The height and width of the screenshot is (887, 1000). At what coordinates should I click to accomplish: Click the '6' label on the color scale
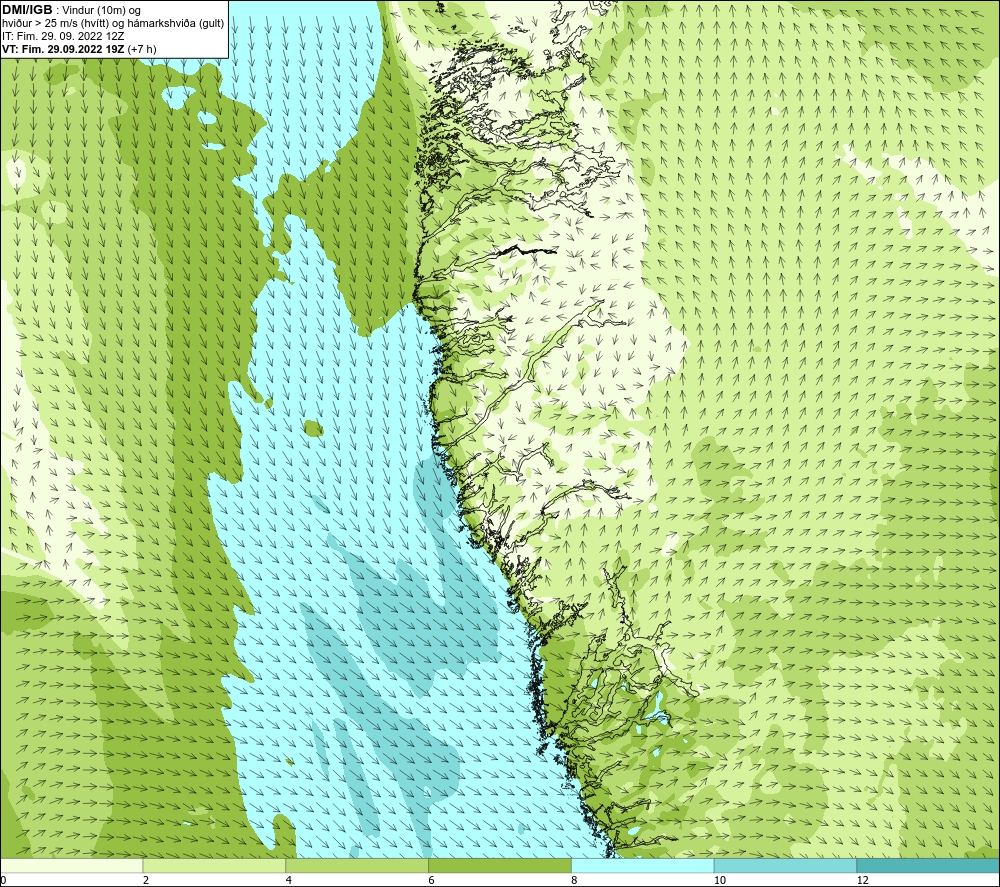click(432, 881)
